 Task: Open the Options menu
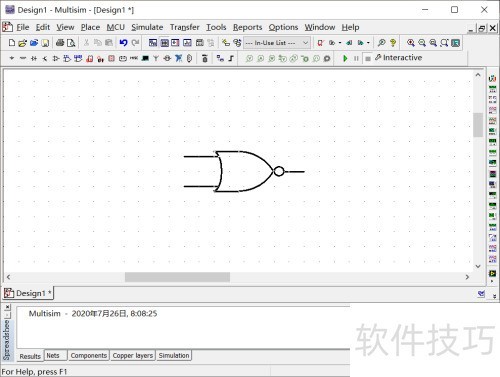283,27
